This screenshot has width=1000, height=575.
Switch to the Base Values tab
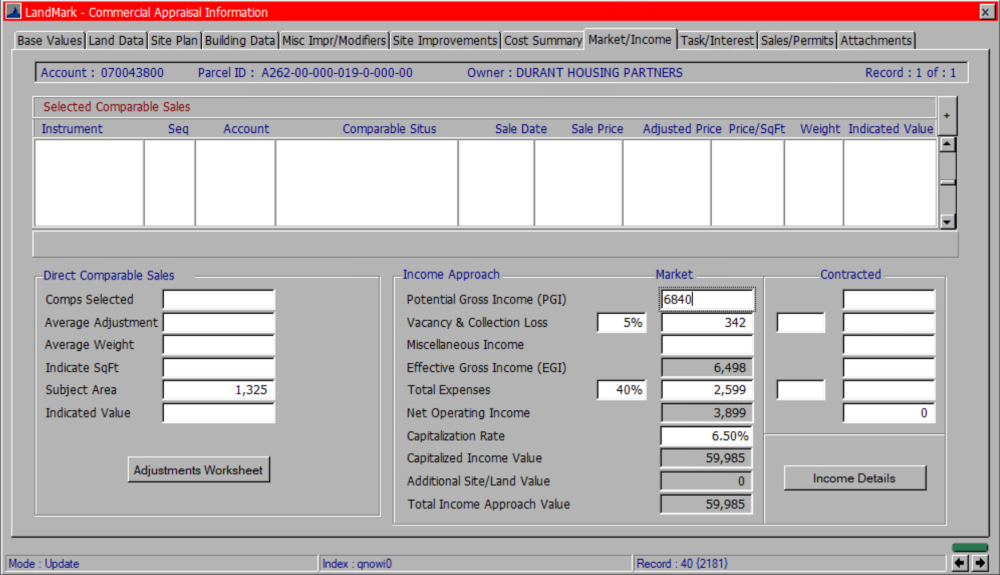[x=49, y=40]
